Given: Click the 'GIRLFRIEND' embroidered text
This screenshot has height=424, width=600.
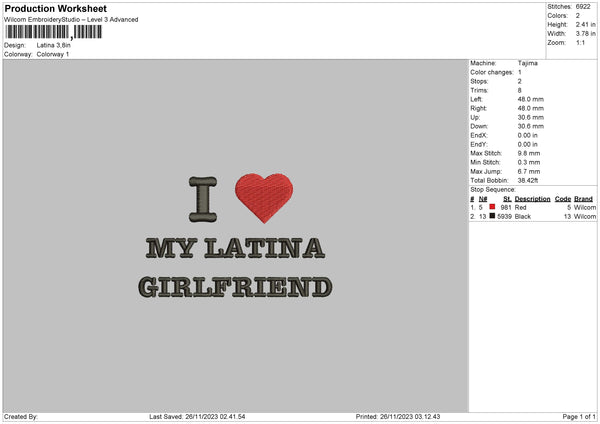Looking at the screenshot, I should pyautogui.click(x=235, y=287).
